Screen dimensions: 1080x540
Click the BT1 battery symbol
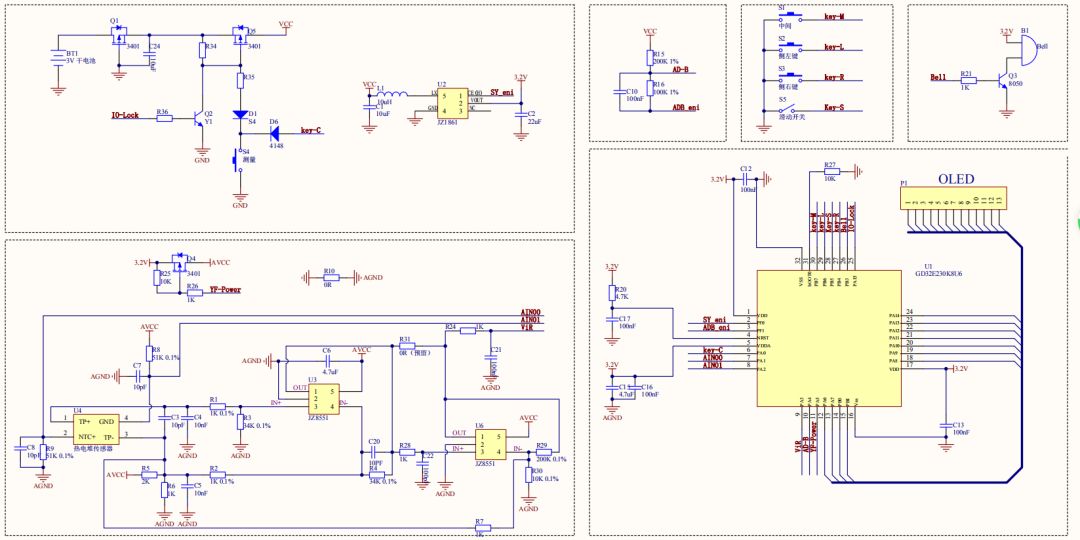pyautogui.click(x=58, y=58)
